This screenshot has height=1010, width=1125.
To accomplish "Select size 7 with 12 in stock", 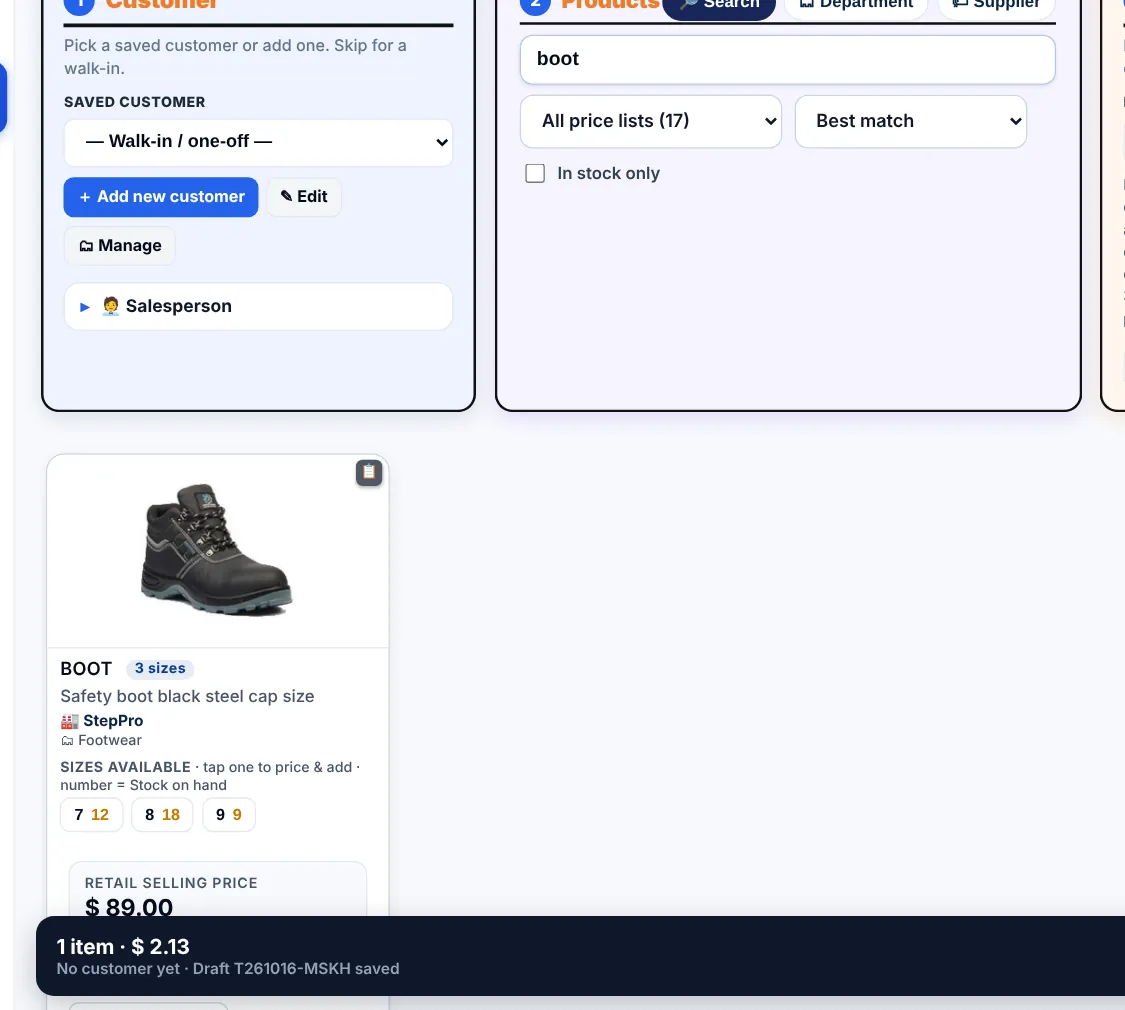I will [x=92, y=815].
